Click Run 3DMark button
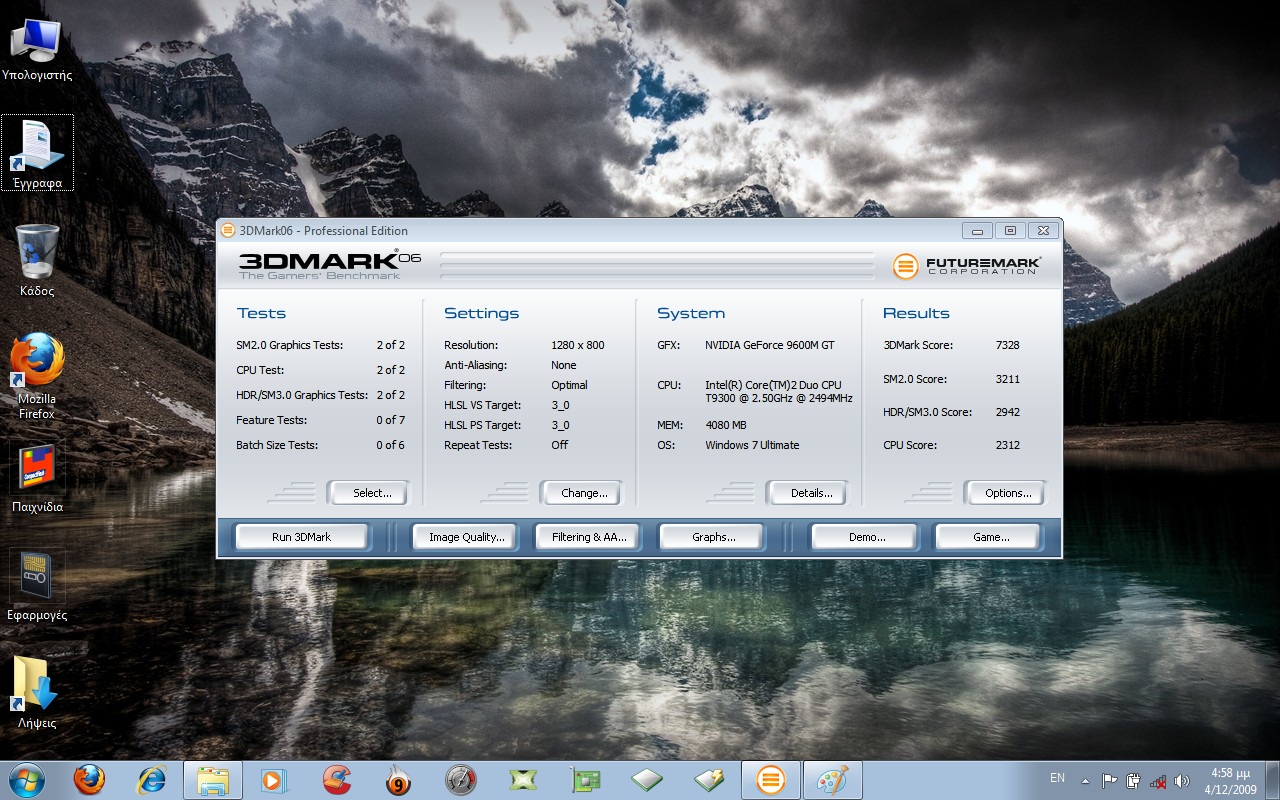1280x800 pixels. point(301,537)
